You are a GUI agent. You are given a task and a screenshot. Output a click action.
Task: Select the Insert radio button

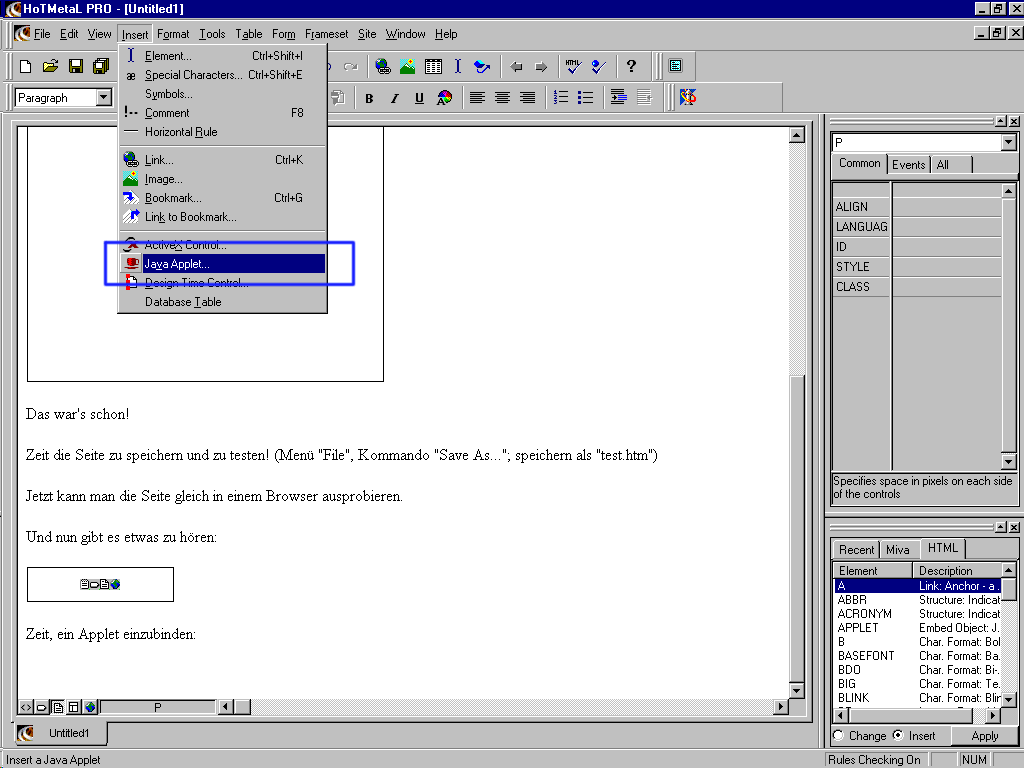coord(897,736)
